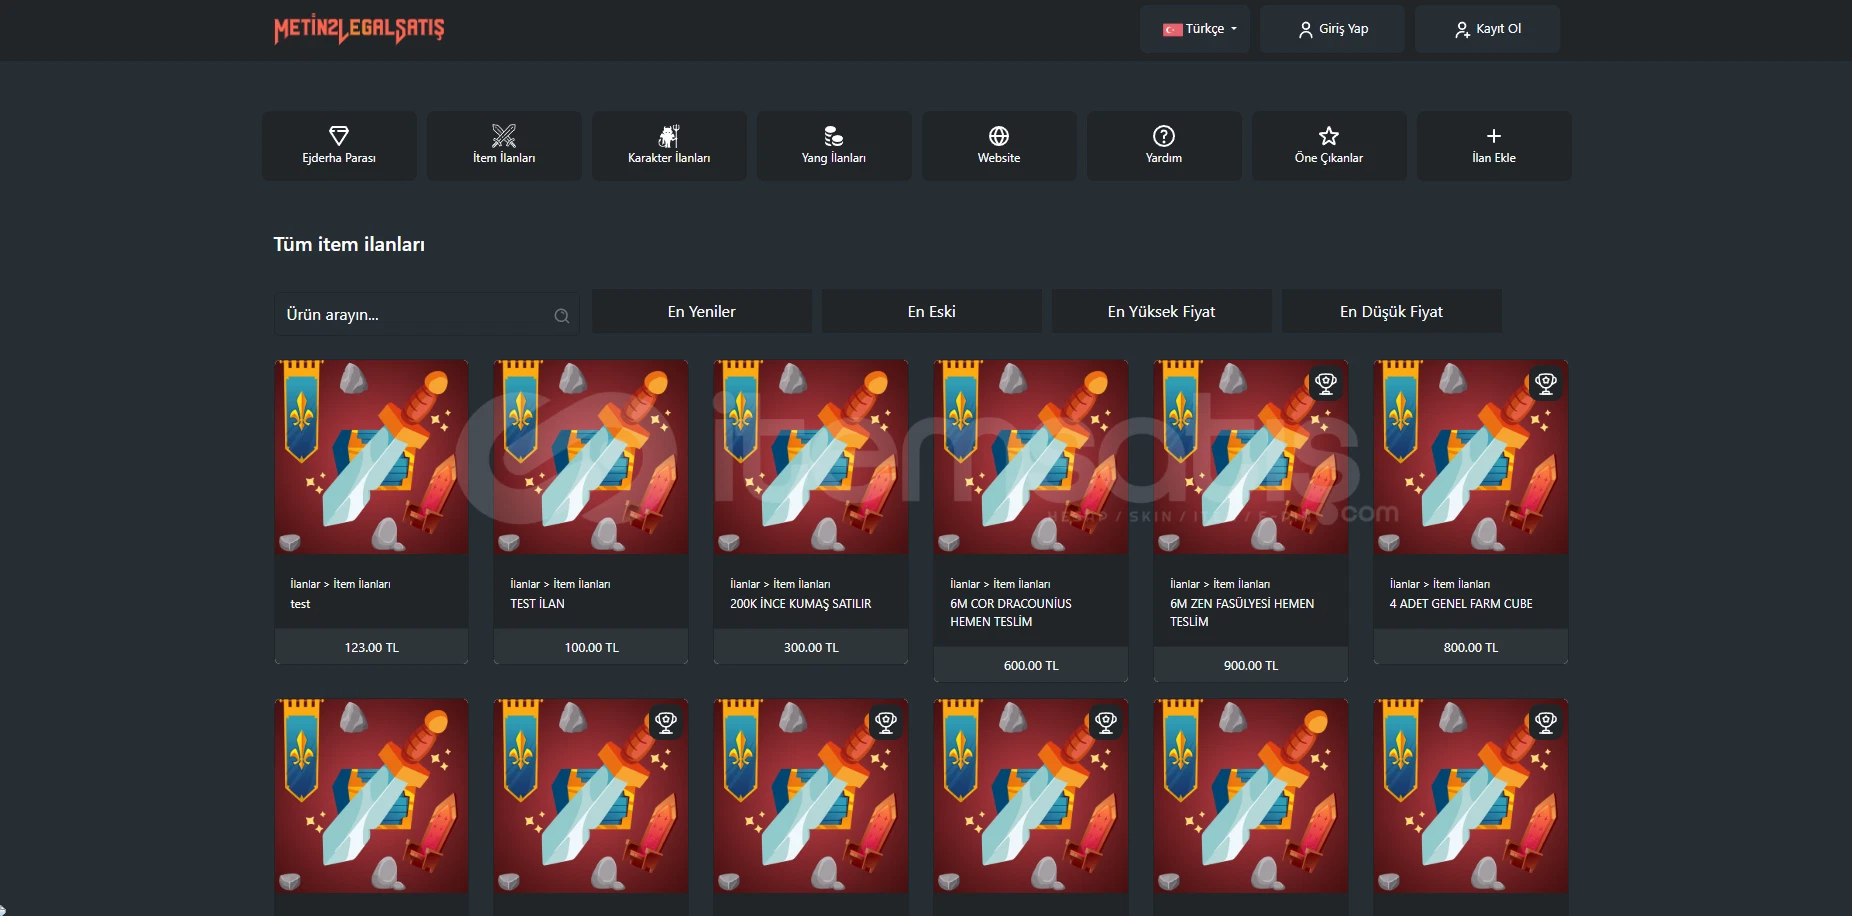The height and width of the screenshot is (916, 1852).
Task: Open Yang İlanları coins category
Action: tap(834, 146)
